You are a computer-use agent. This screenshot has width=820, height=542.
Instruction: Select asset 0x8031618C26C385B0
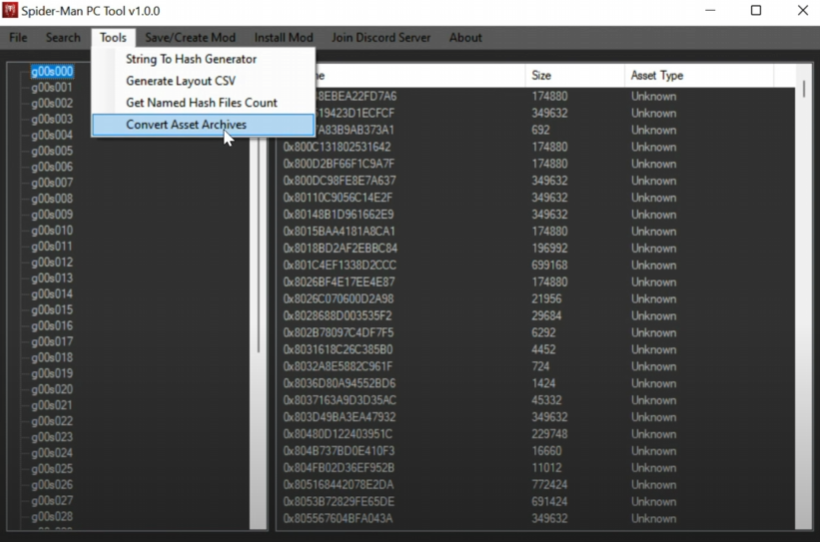[x=338, y=349]
